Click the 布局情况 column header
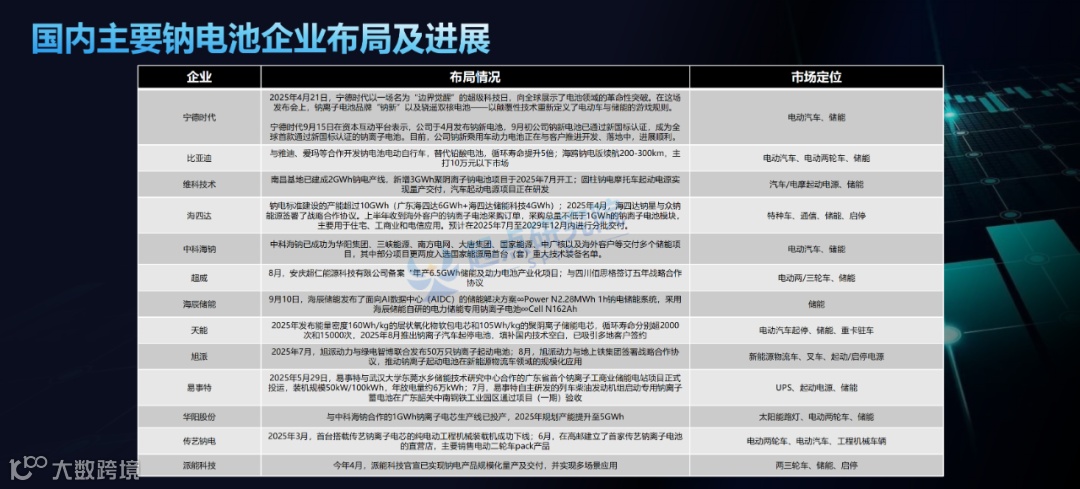The width and height of the screenshot is (1080, 489). 475,77
